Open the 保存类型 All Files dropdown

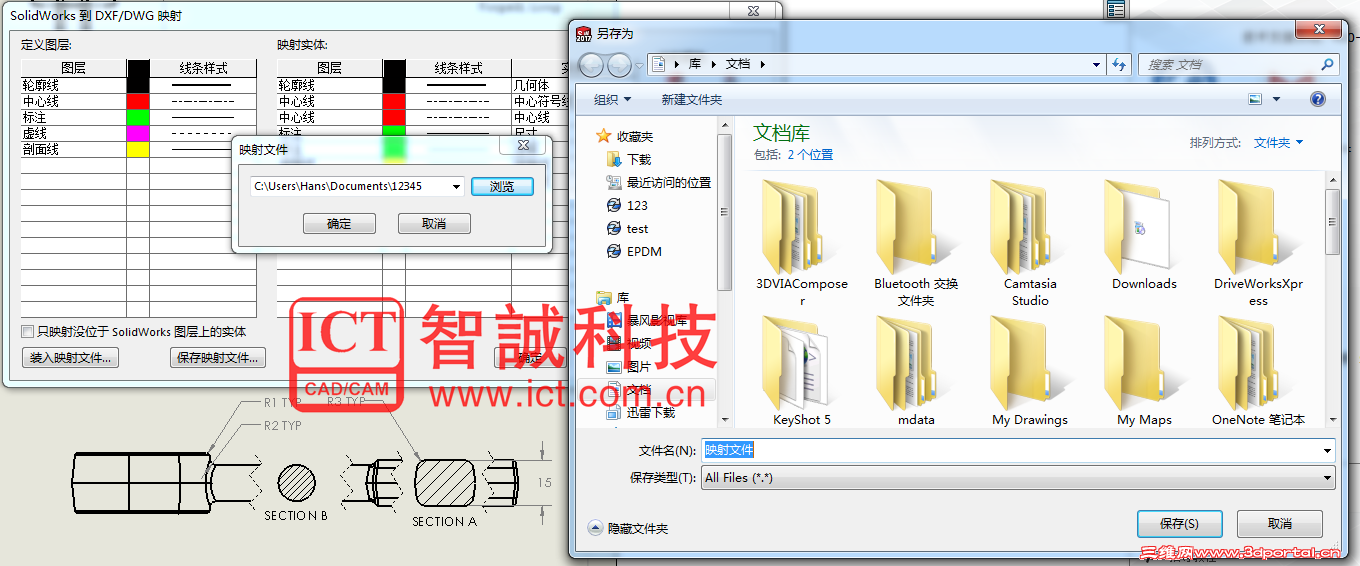coord(1019,478)
